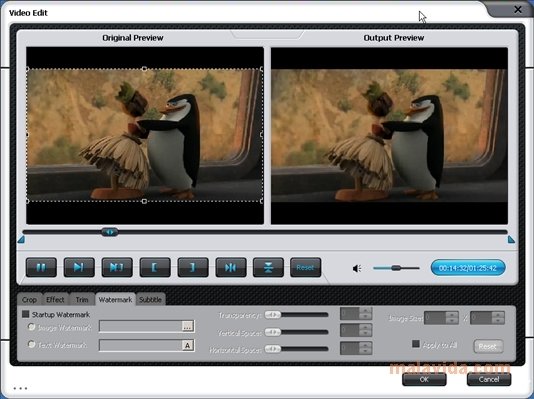Click the playback position slider handle
The height and width of the screenshot is (399, 534).
click(110, 232)
